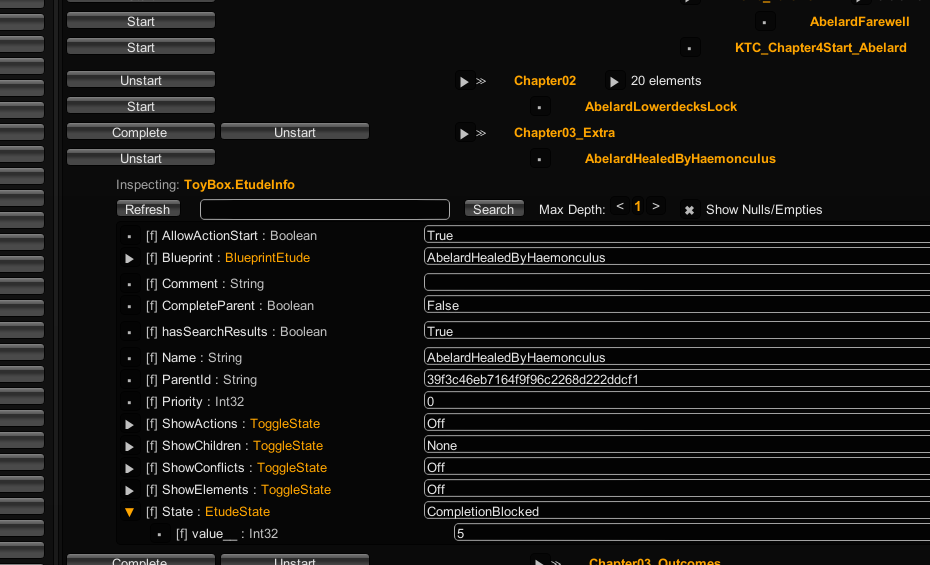Click bullet icon beside CompleteParent field
Viewport: 930px width, 565px height.
(129, 307)
